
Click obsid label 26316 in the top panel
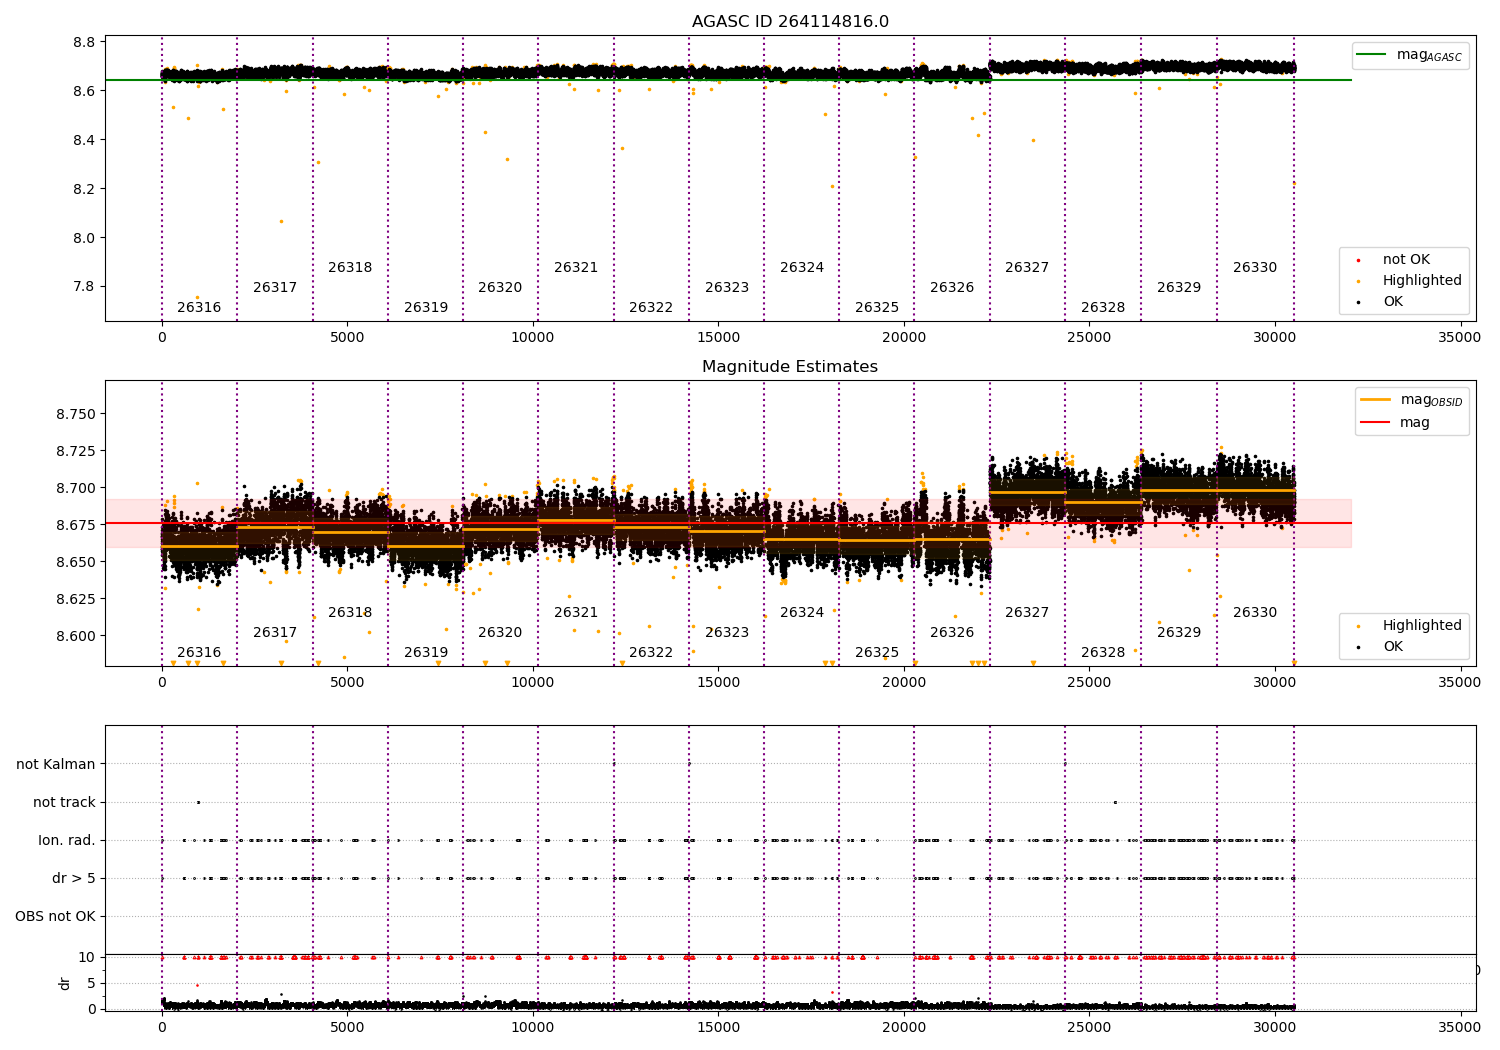point(199,308)
